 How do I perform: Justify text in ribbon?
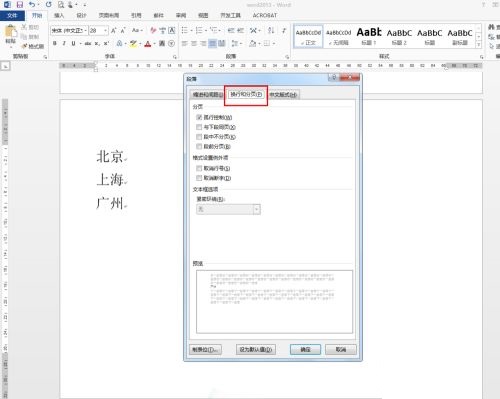(212, 43)
